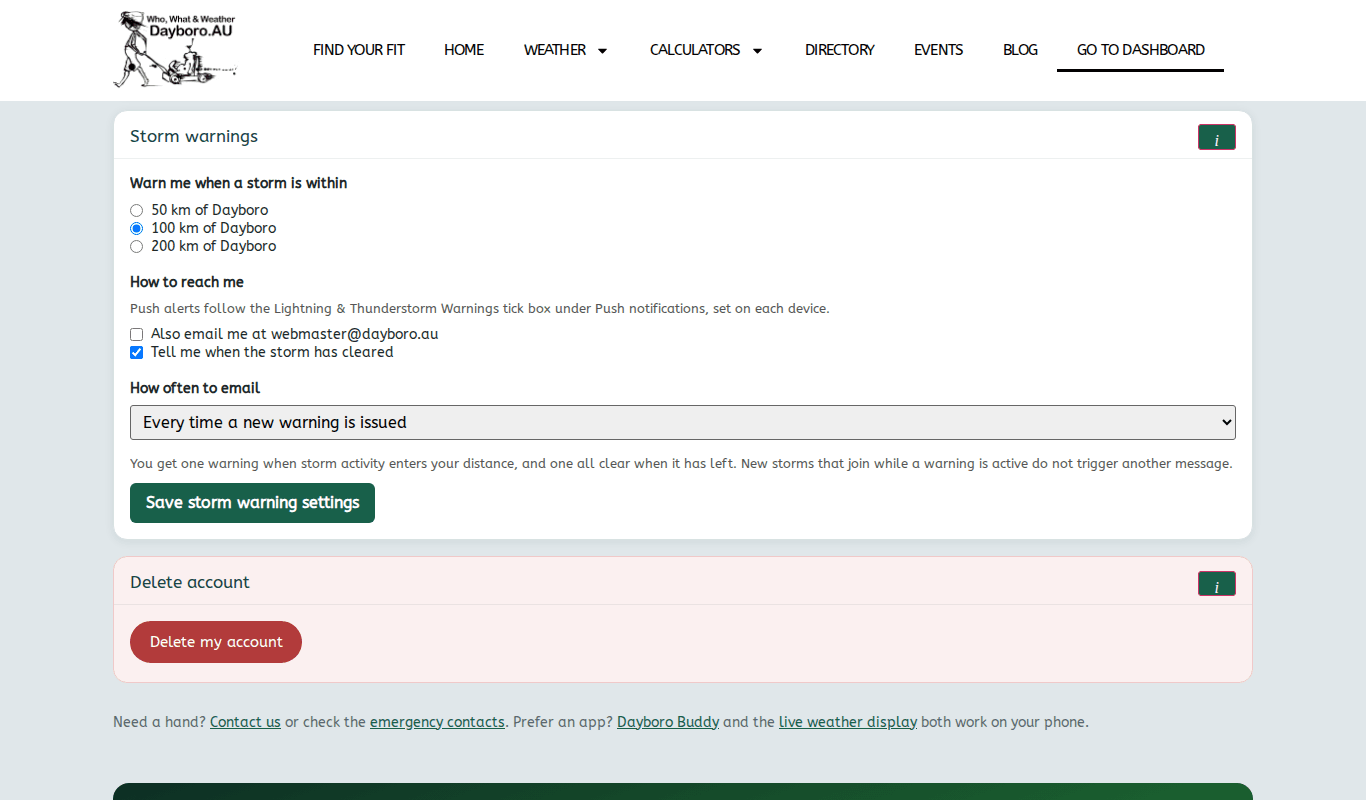Image resolution: width=1366 pixels, height=800 pixels.
Task: Click the 'Storm warnings' heading text
Action: click(194, 136)
